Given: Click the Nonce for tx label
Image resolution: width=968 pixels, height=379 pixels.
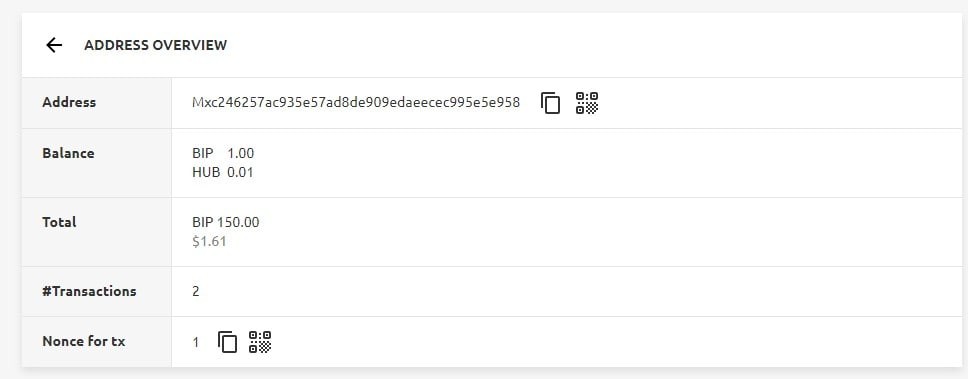Looking at the screenshot, I should click(83, 341).
